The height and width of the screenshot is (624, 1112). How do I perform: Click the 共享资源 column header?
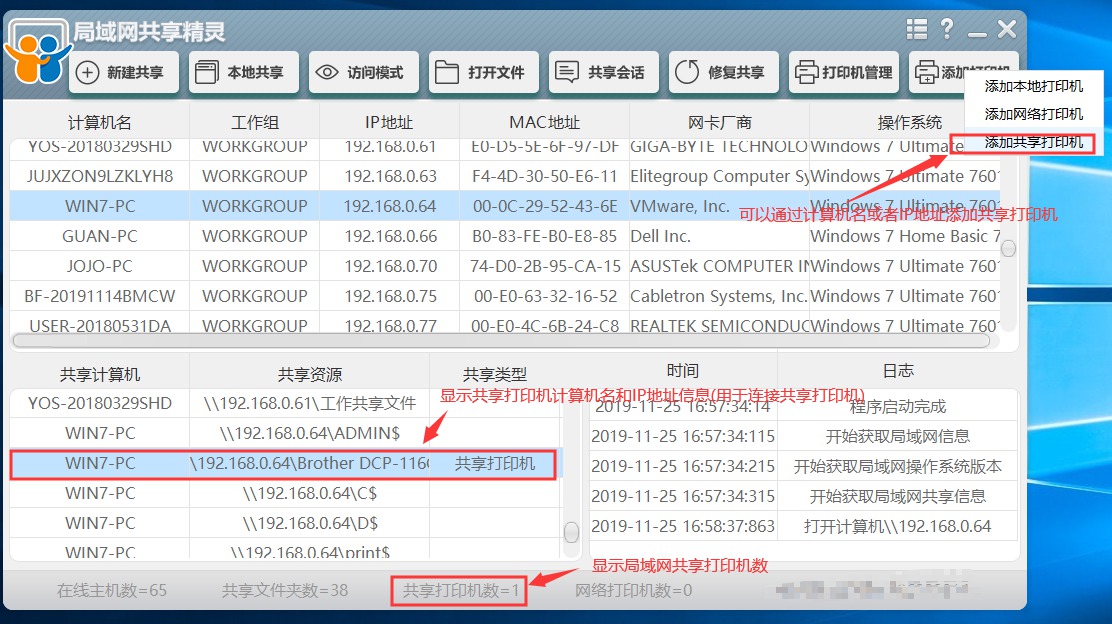point(310,374)
